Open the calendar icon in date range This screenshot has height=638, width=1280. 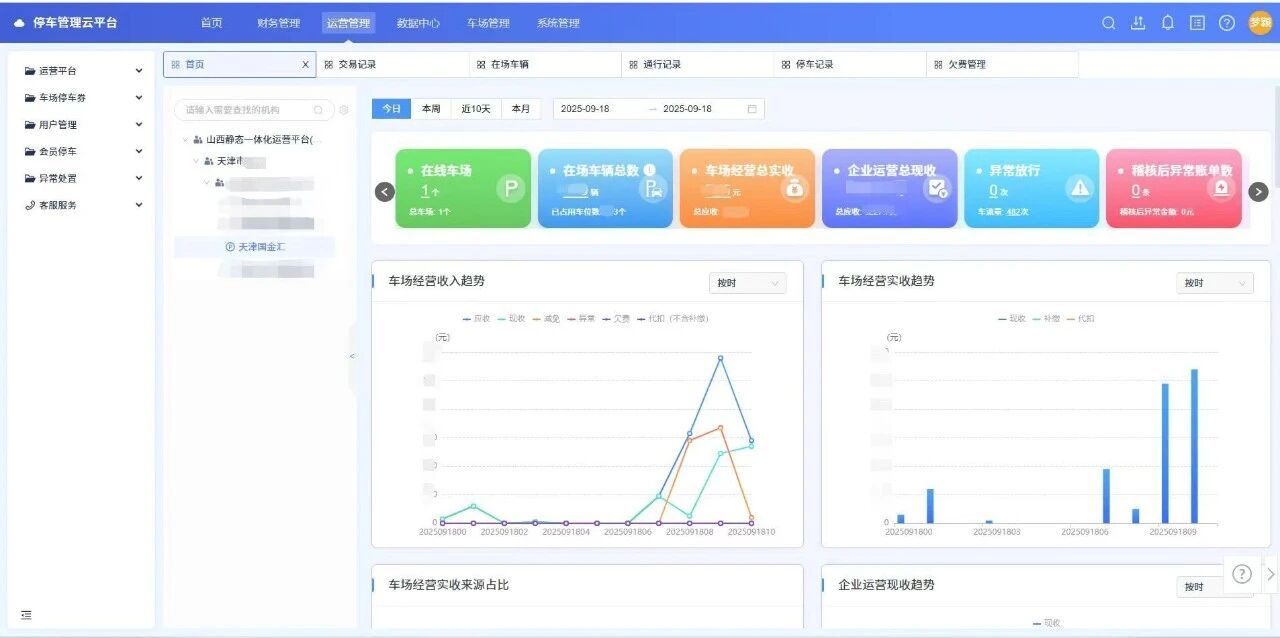(x=752, y=109)
